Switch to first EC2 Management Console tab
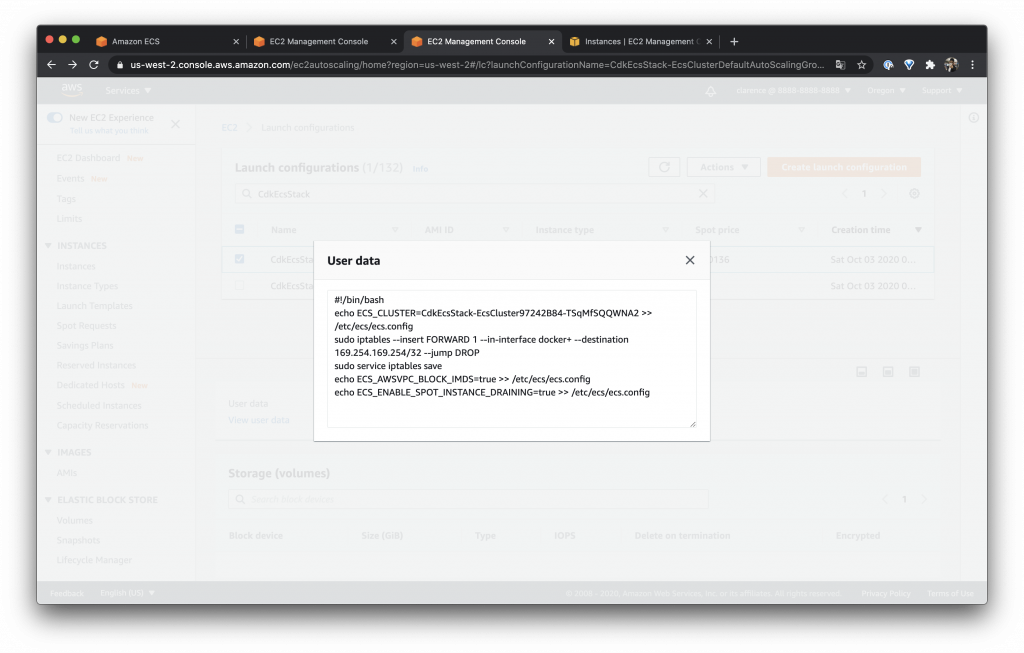The width and height of the screenshot is (1024, 653). (325, 41)
